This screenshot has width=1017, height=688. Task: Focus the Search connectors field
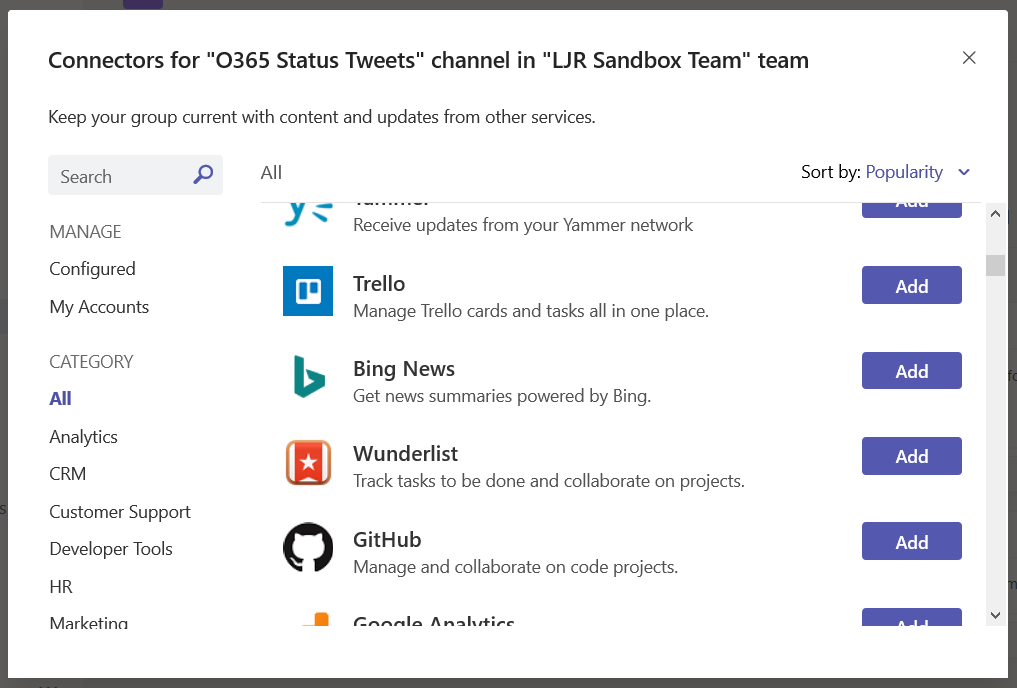(x=135, y=175)
